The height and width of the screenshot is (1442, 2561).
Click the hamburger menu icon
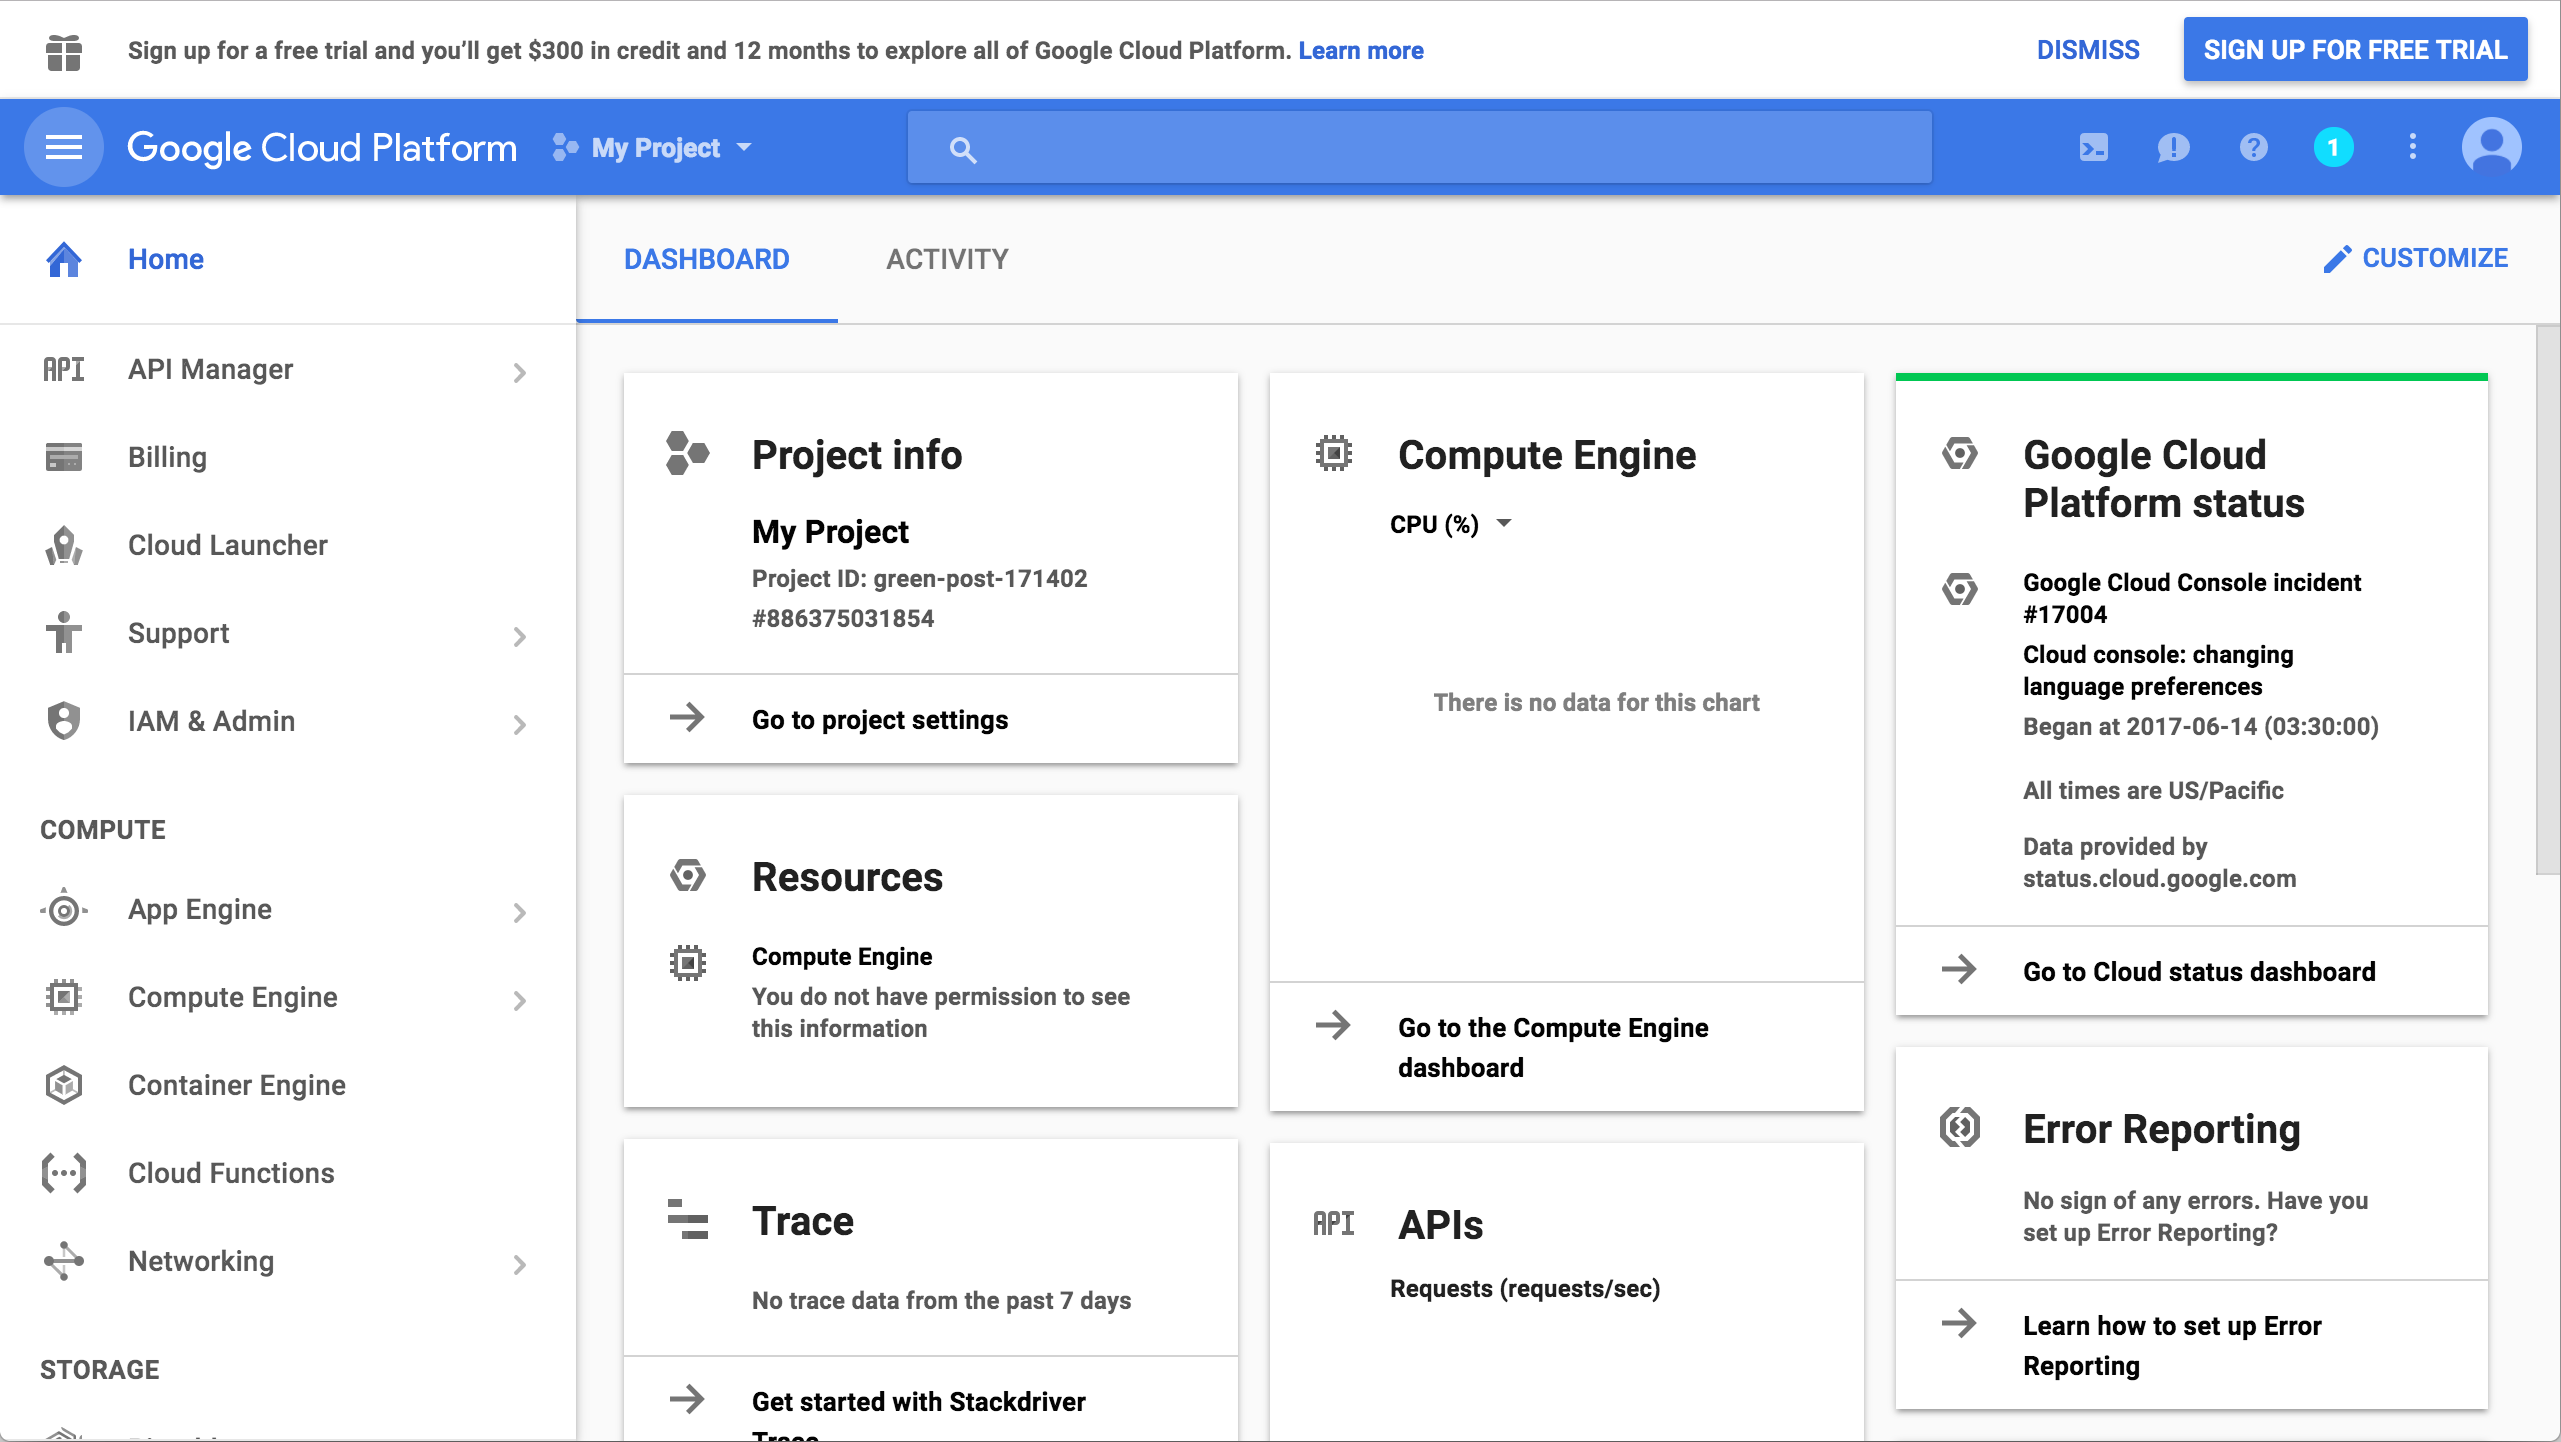coord(63,146)
